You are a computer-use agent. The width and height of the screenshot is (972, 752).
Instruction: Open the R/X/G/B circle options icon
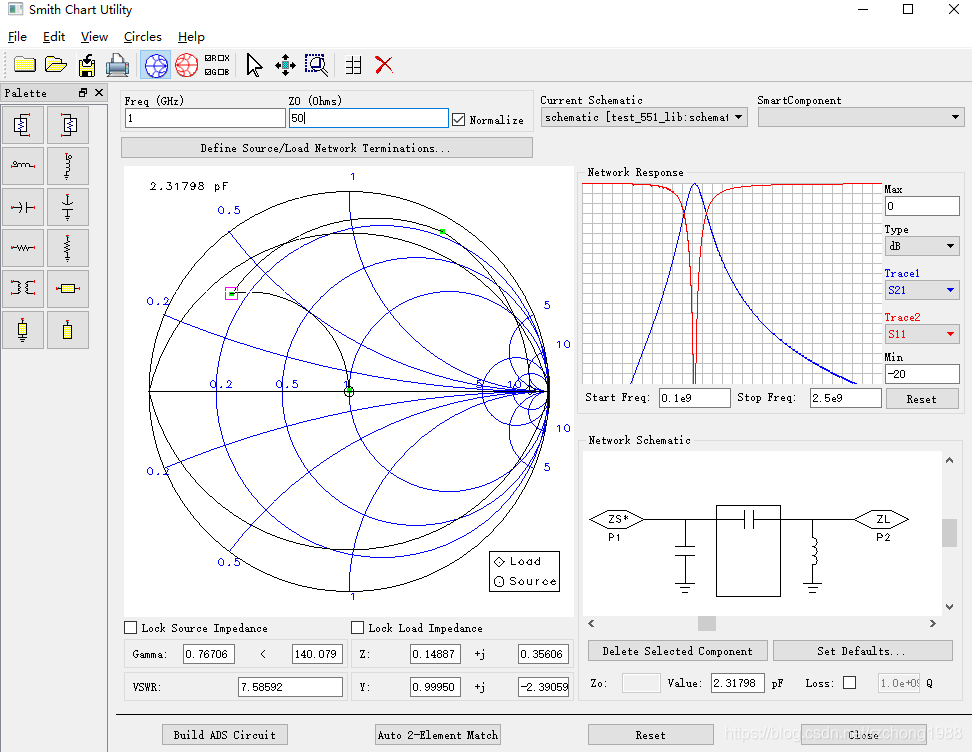217,64
